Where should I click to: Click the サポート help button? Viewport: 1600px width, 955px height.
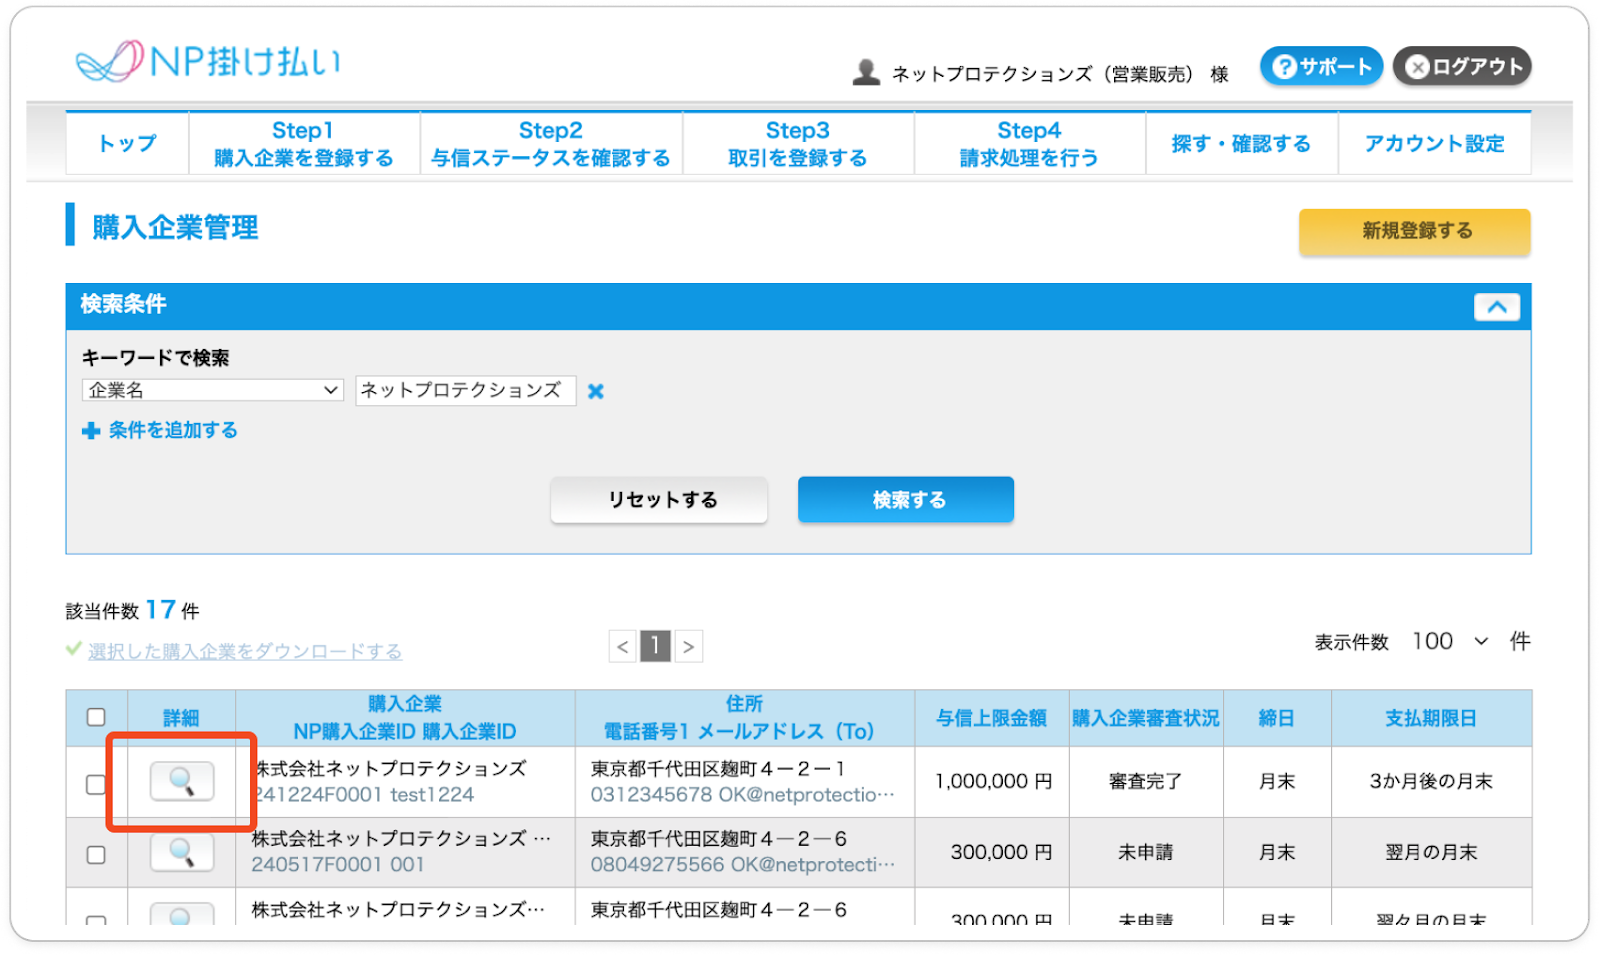click(x=1321, y=67)
